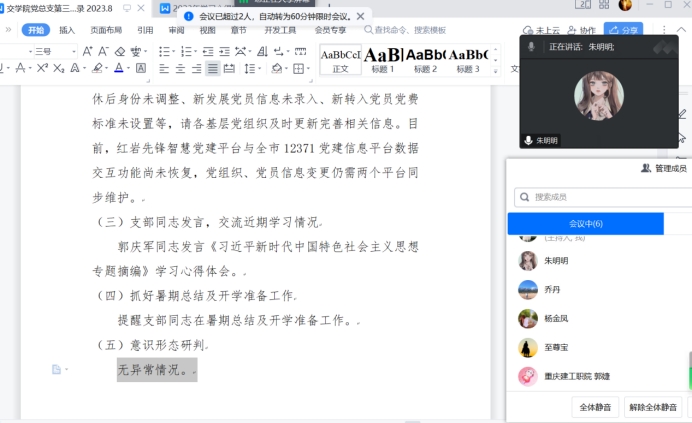Click the center alignment icon

(x=181, y=69)
